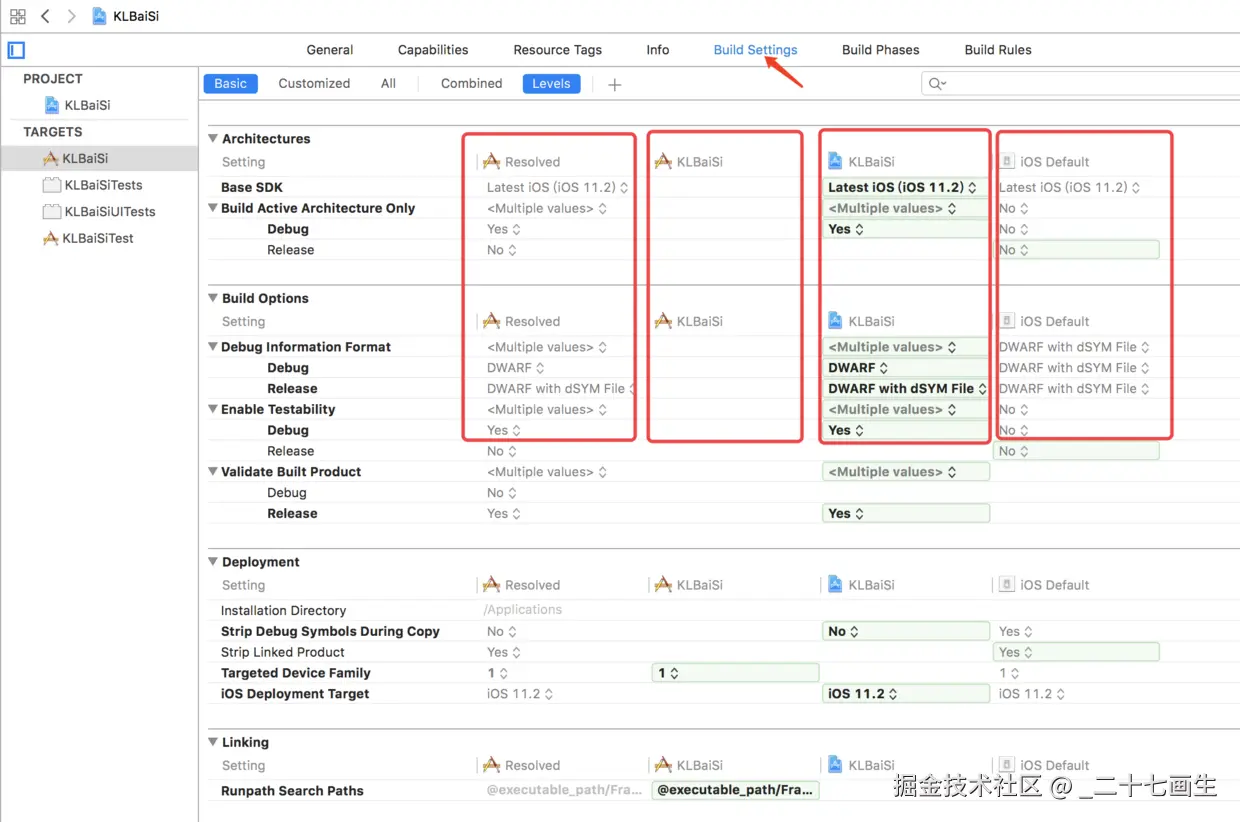Switch to Resource Tags tab

click(x=558, y=50)
